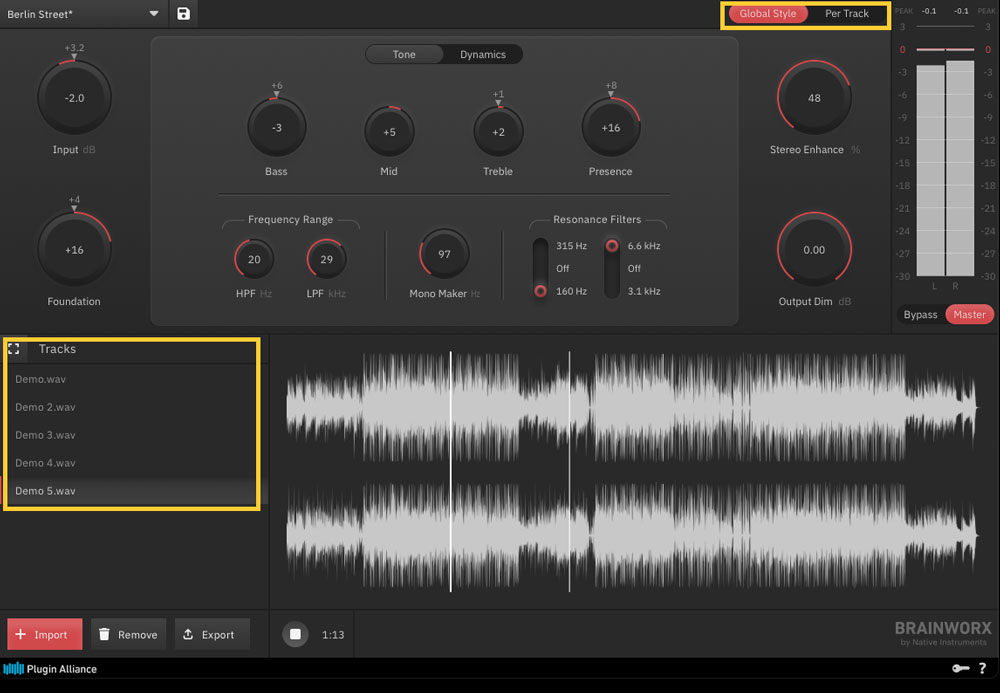This screenshot has height=693, width=1000.
Task: Select Global Style mode
Action: pos(768,13)
